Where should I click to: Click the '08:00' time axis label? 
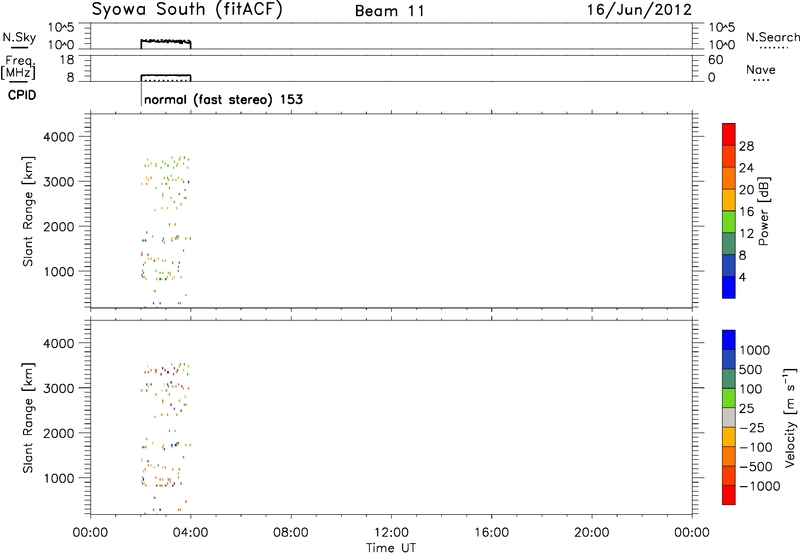(x=291, y=533)
